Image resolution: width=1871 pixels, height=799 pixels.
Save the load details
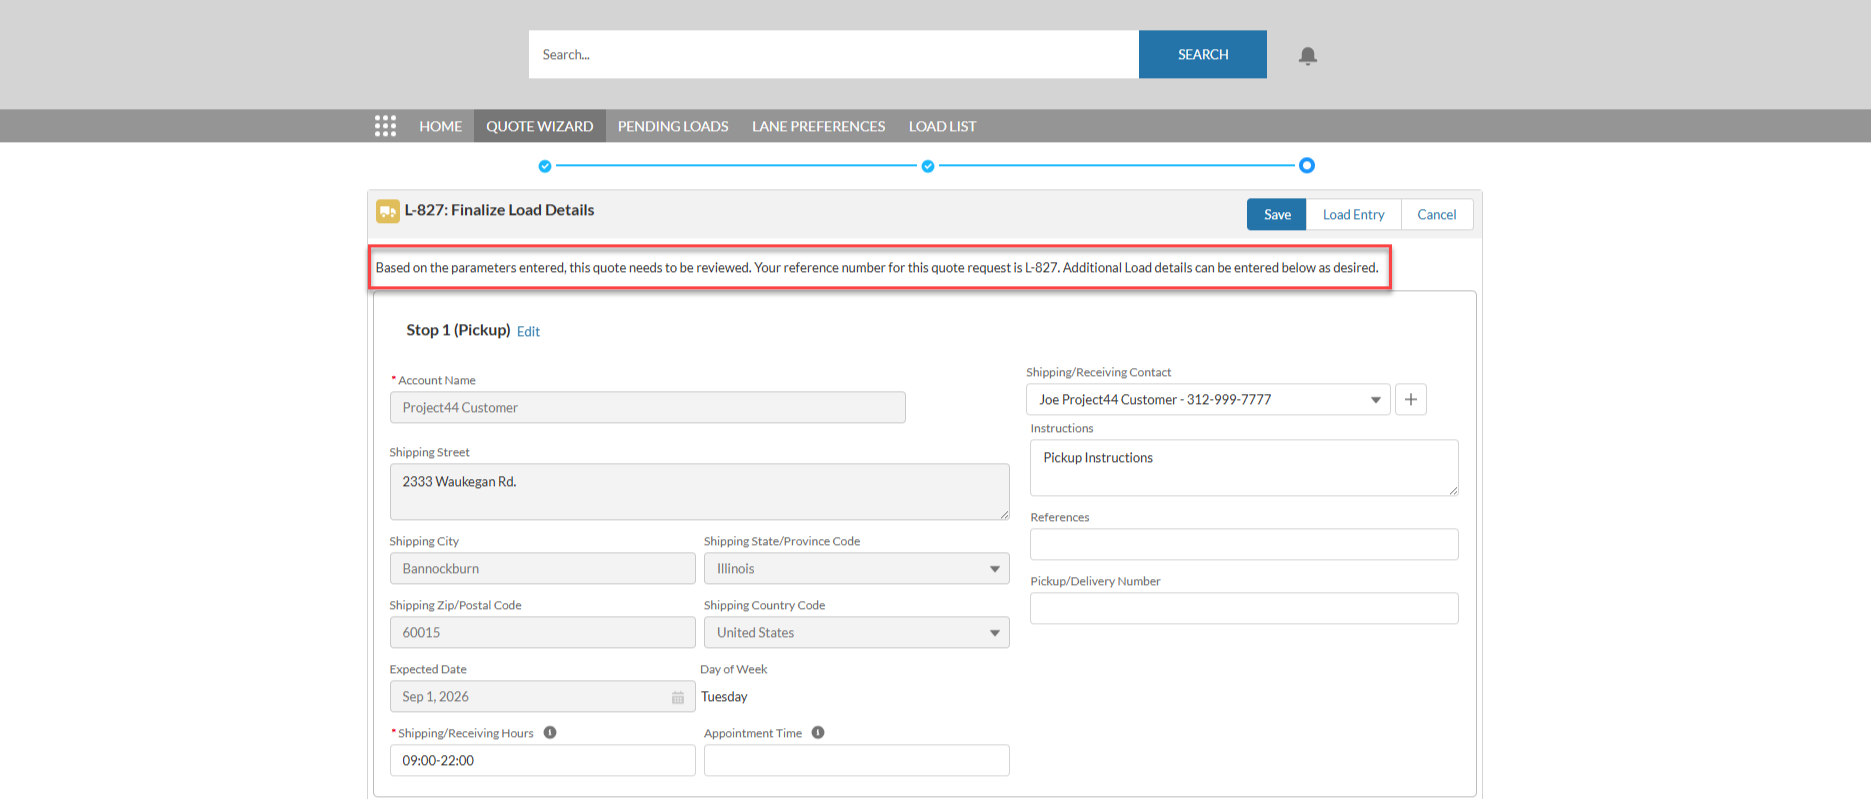point(1277,214)
